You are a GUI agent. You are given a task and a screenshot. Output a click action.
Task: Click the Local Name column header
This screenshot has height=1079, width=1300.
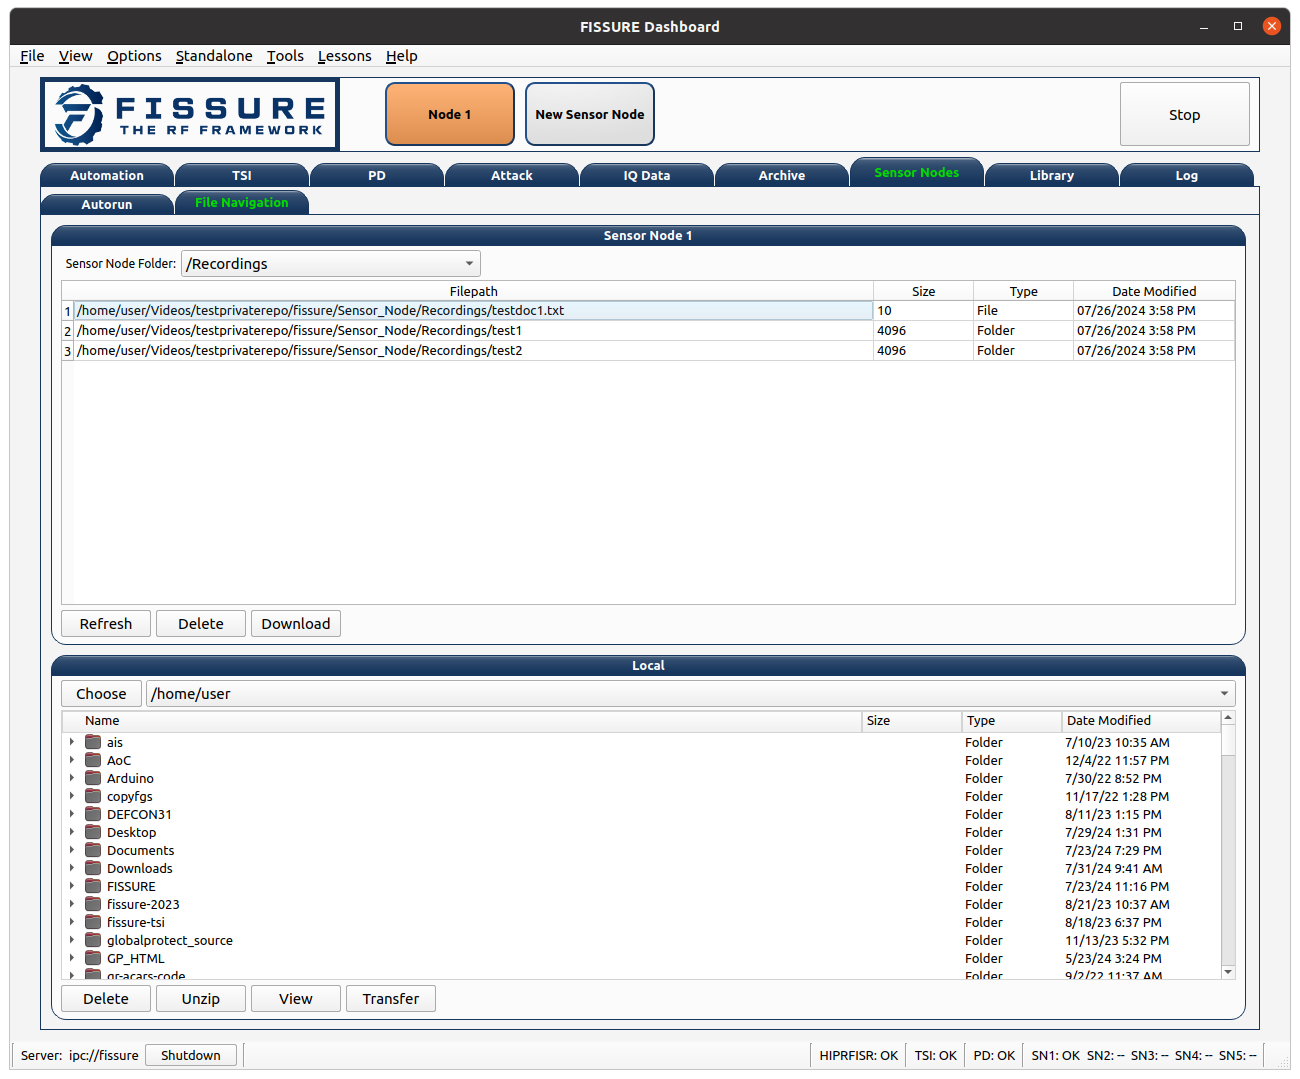[x=462, y=720]
